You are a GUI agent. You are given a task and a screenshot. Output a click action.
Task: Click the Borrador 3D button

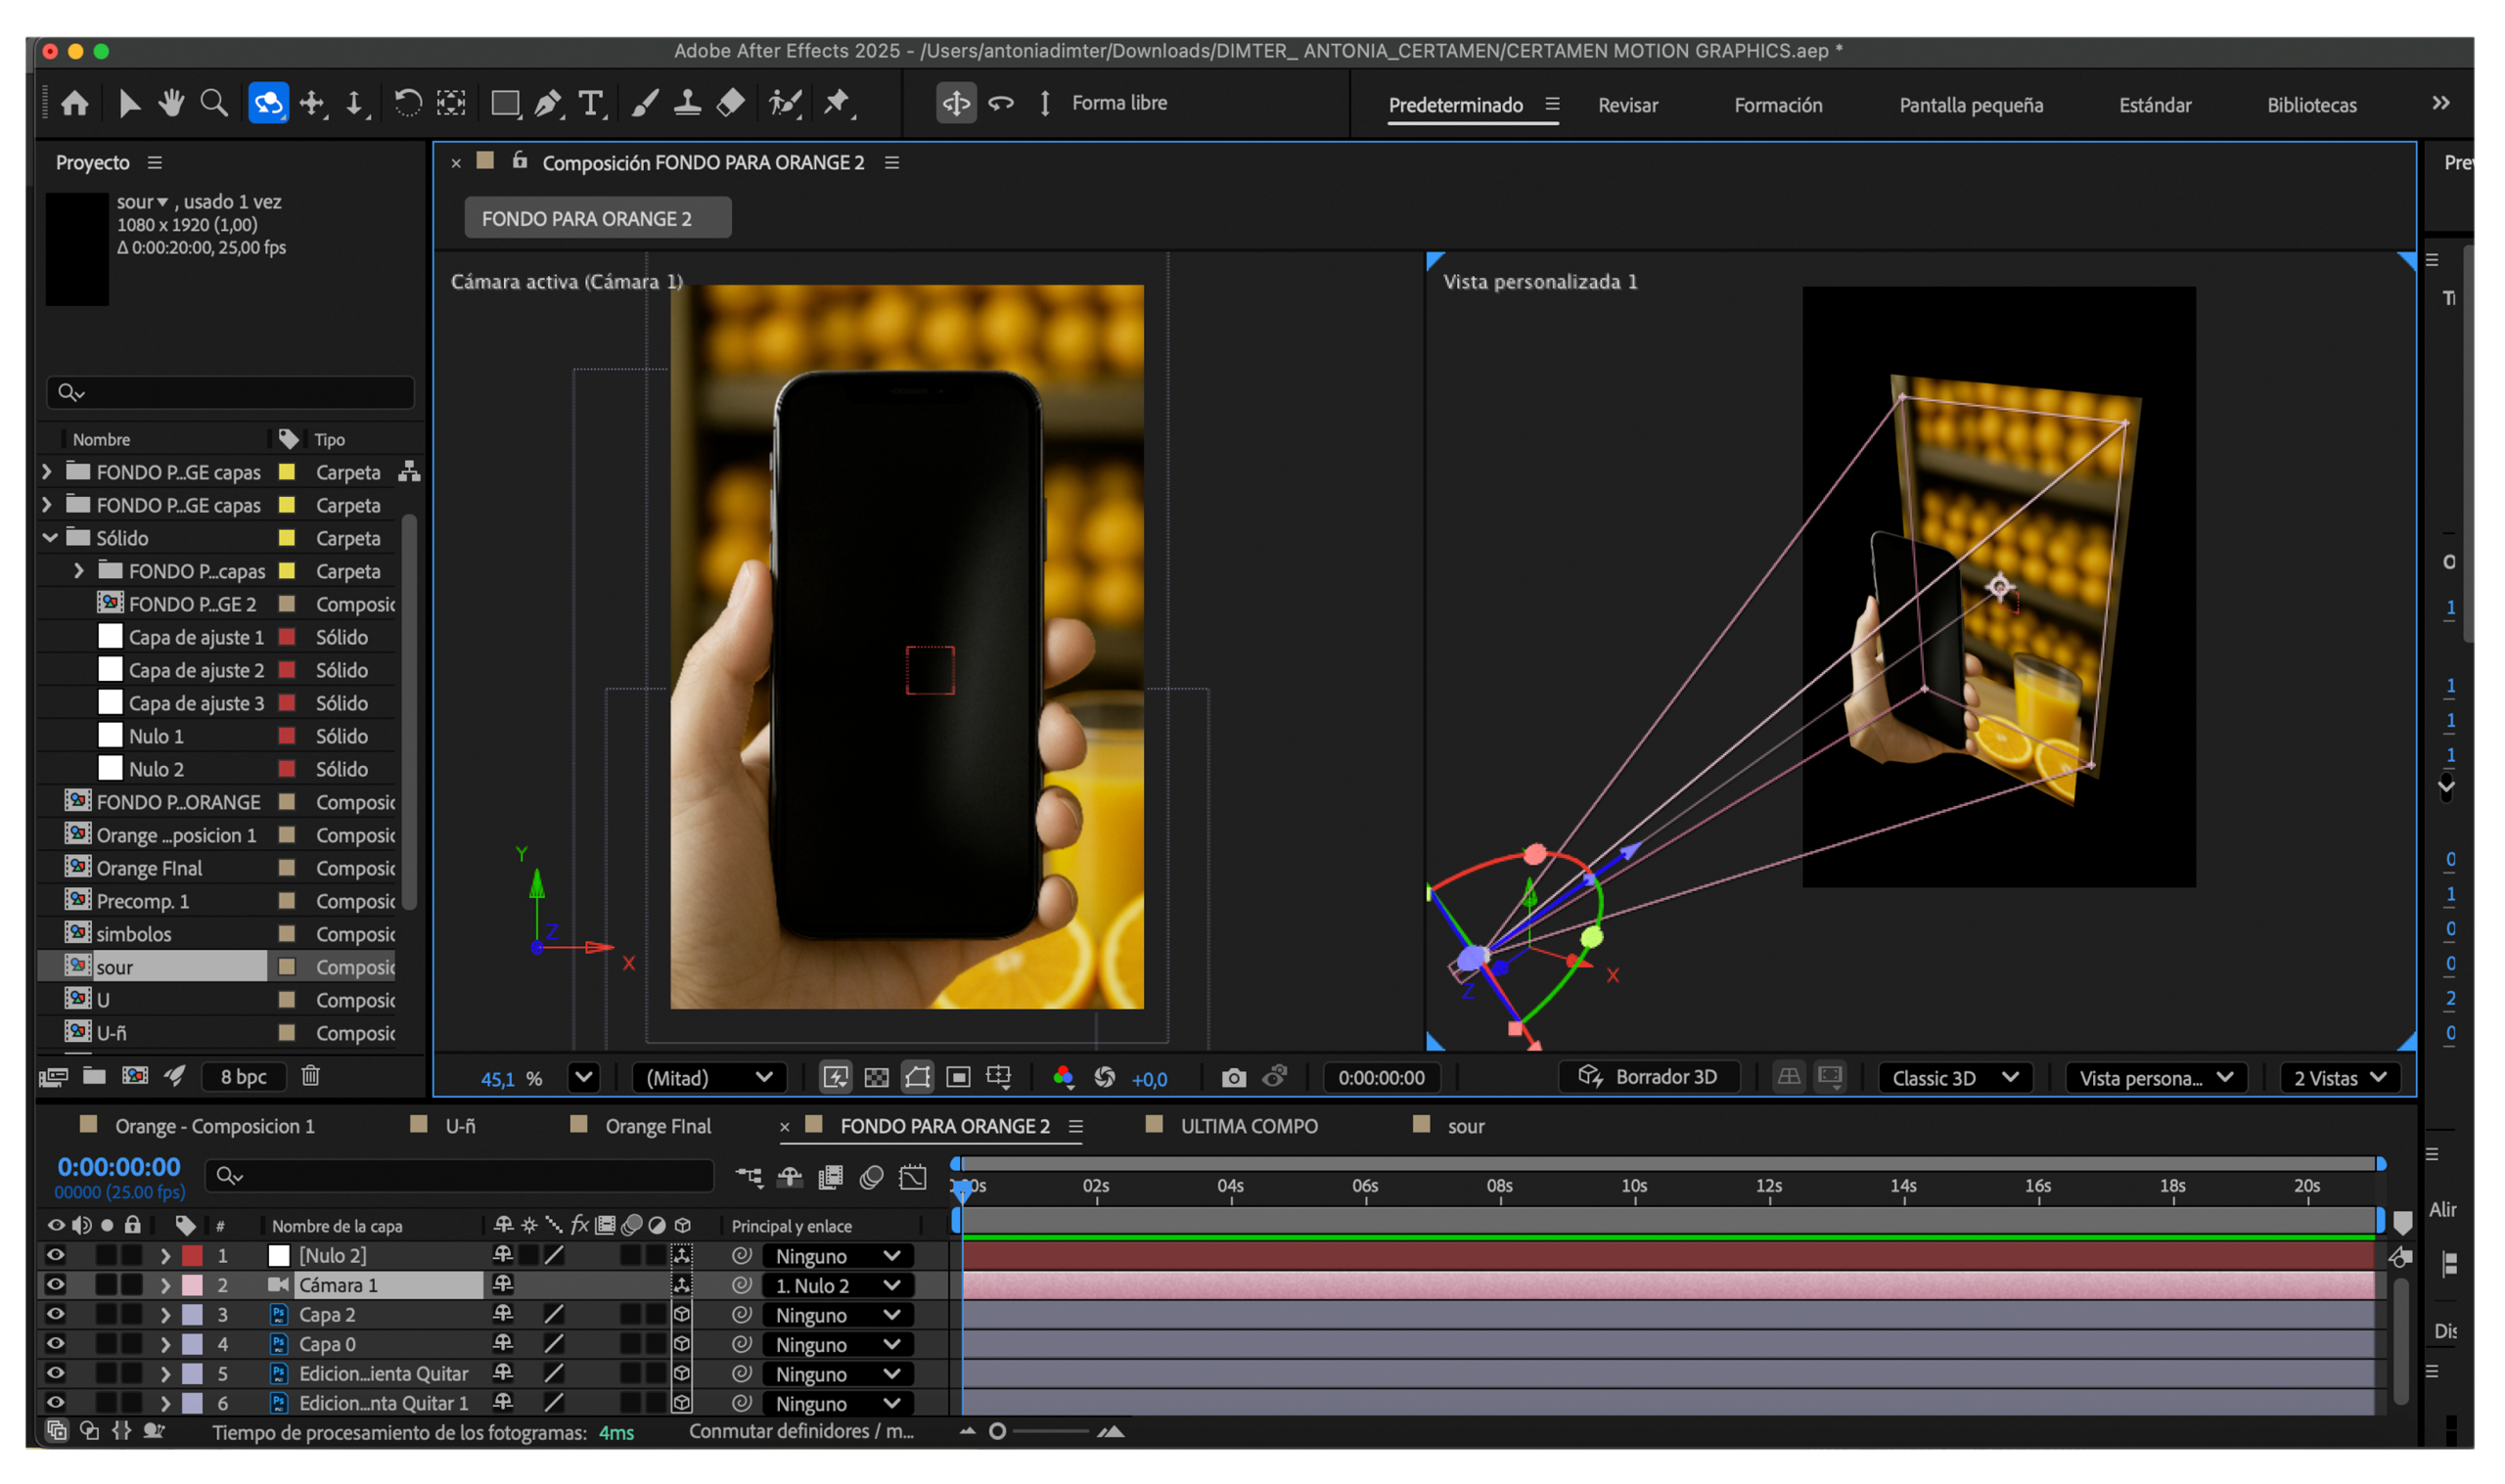tap(1650, 1077)
